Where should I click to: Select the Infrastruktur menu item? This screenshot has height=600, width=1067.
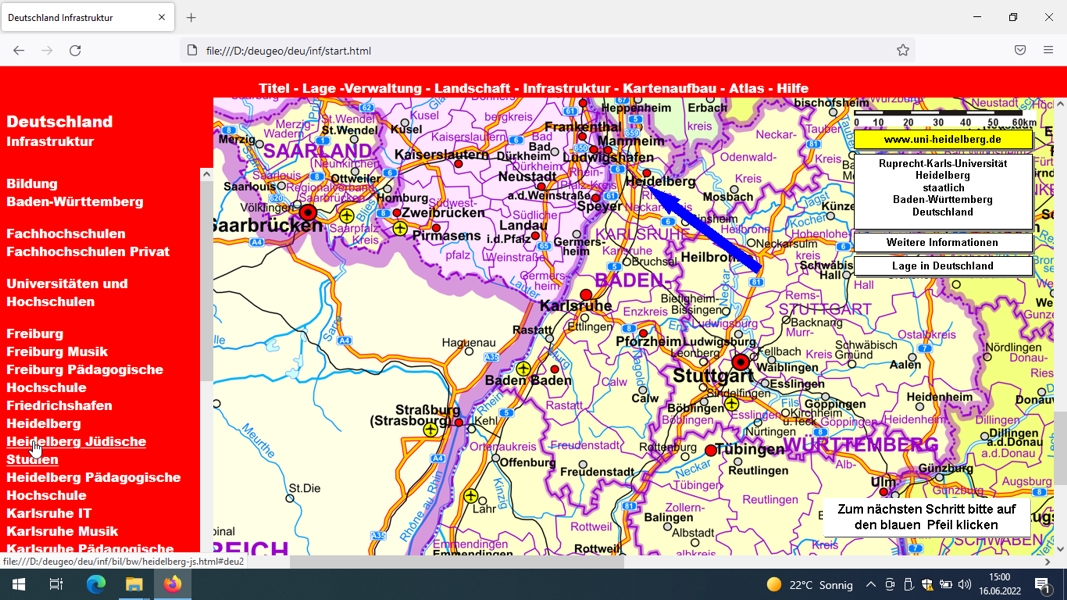tap(566, 88)
